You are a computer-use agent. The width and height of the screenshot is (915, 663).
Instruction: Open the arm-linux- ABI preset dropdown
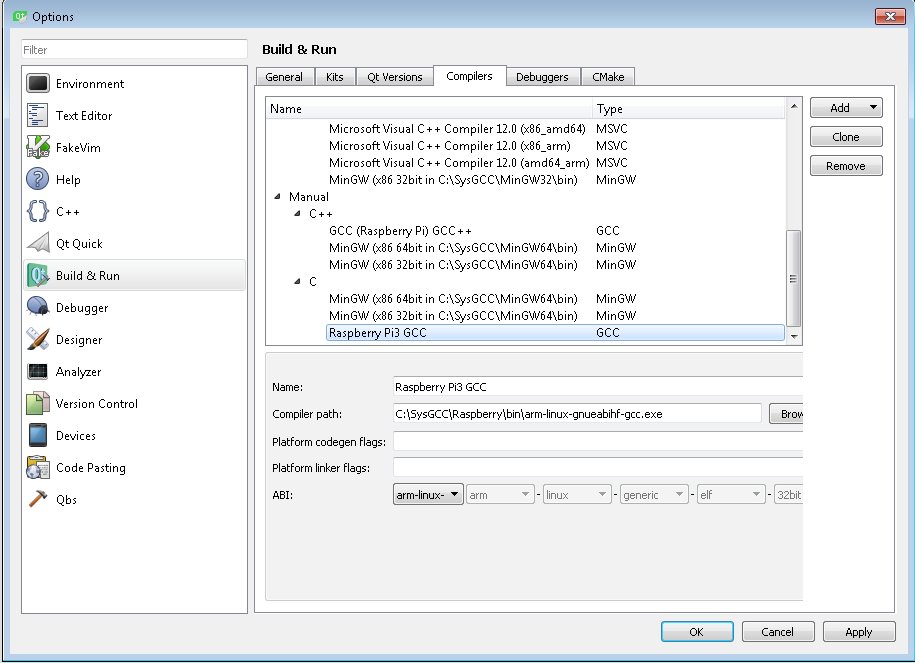[x=428, y=494]
